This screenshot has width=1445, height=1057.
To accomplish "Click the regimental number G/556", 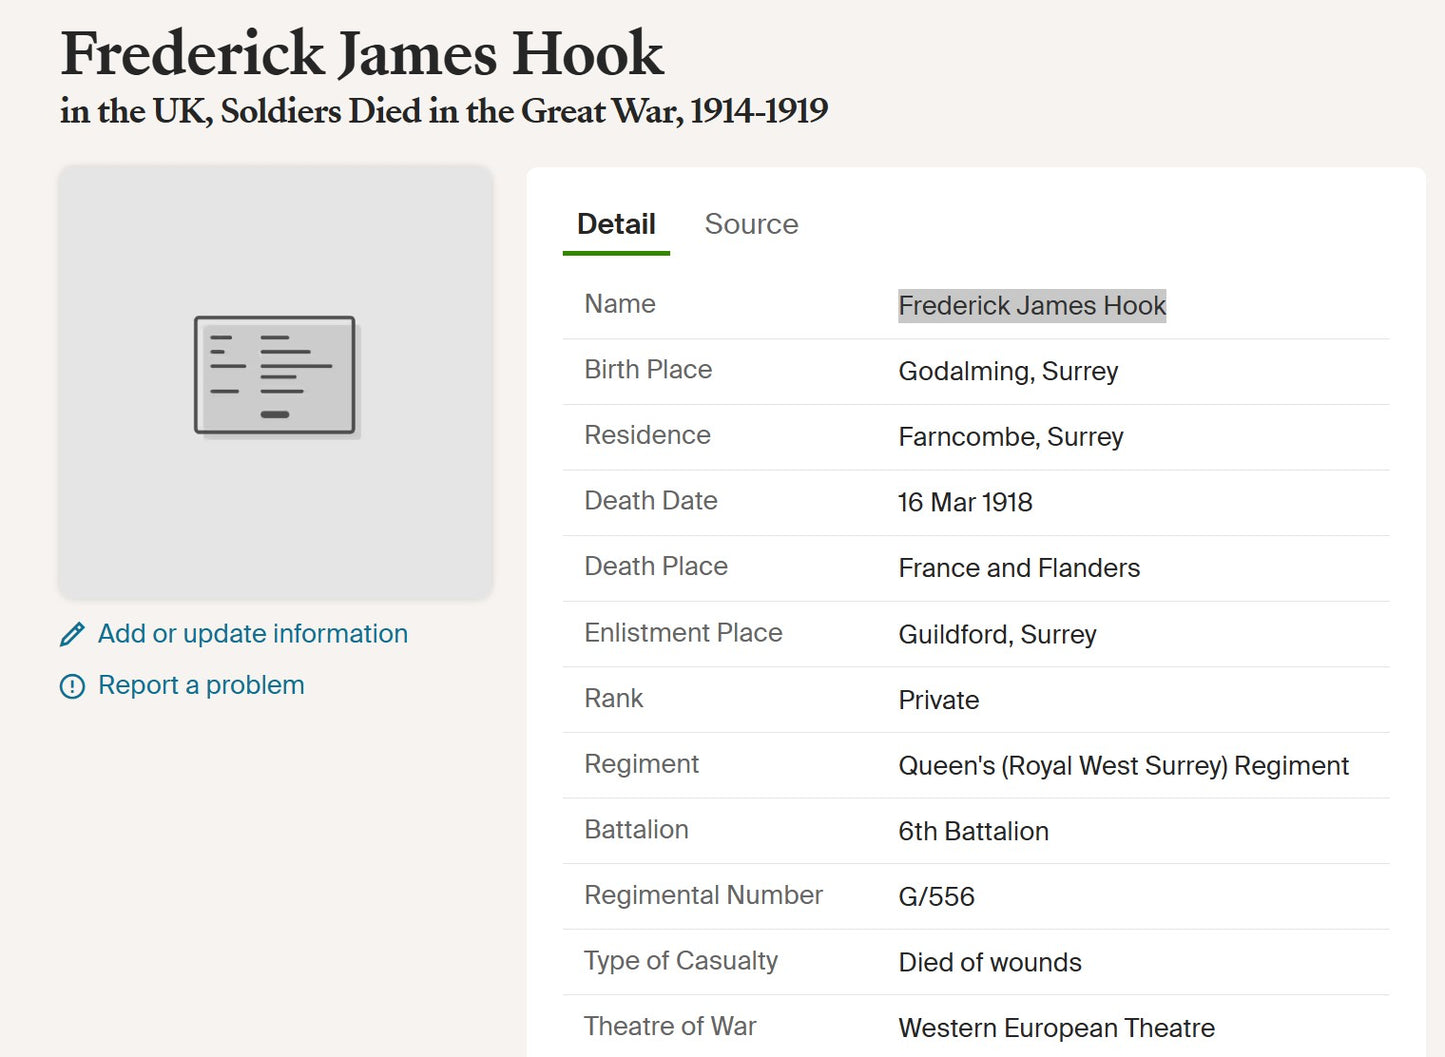I will pyautogui.click(x=936, y=897).
